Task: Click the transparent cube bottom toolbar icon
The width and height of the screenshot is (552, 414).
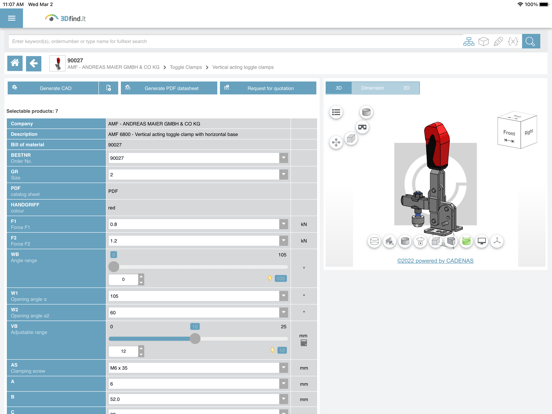Action: click(436, 242)
